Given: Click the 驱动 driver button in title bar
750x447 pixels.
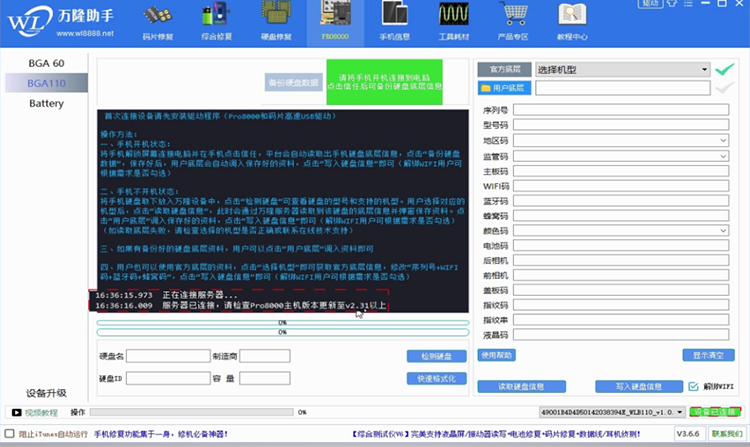Looking at the screenshot, I should [651, 3].
